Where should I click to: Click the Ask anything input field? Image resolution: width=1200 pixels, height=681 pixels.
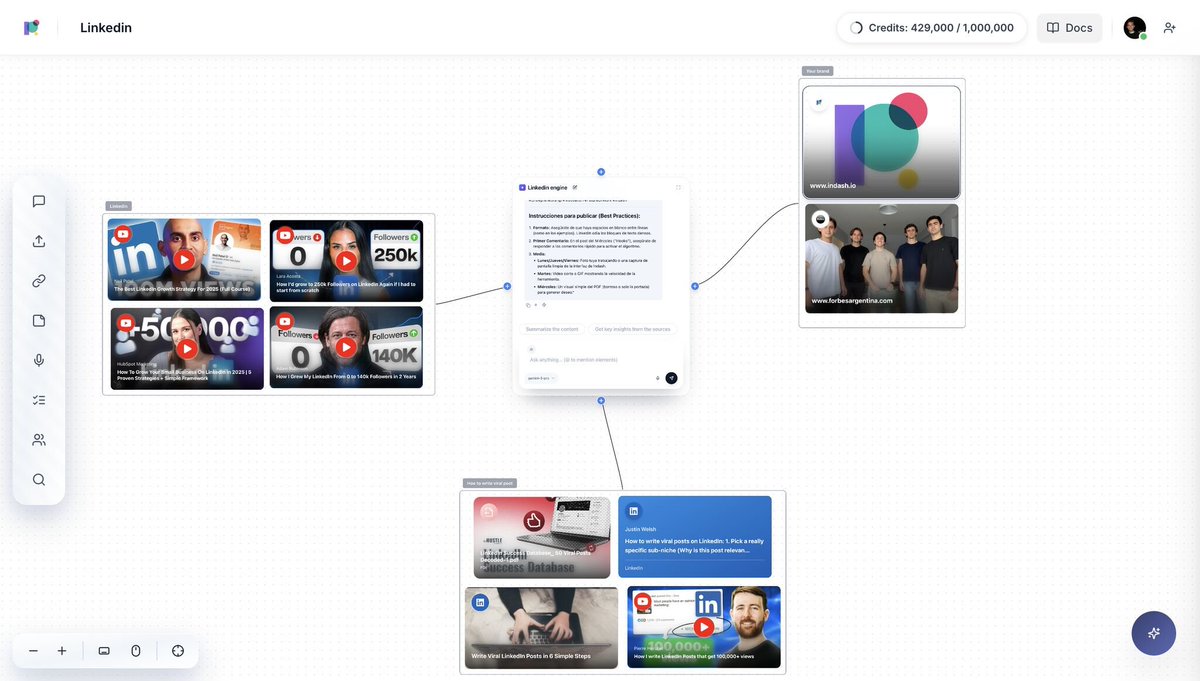point(600,359)
